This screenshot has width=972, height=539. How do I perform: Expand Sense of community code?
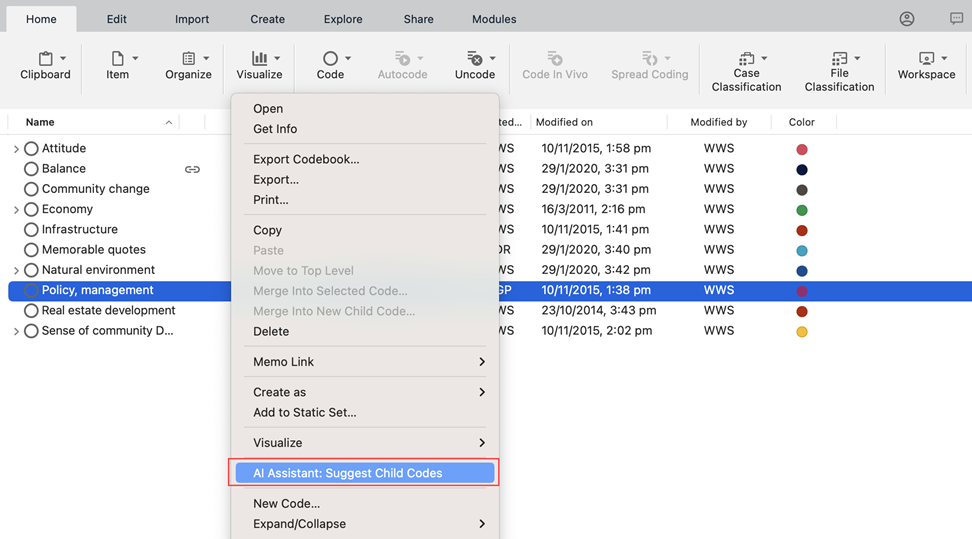tap(16, 331)
